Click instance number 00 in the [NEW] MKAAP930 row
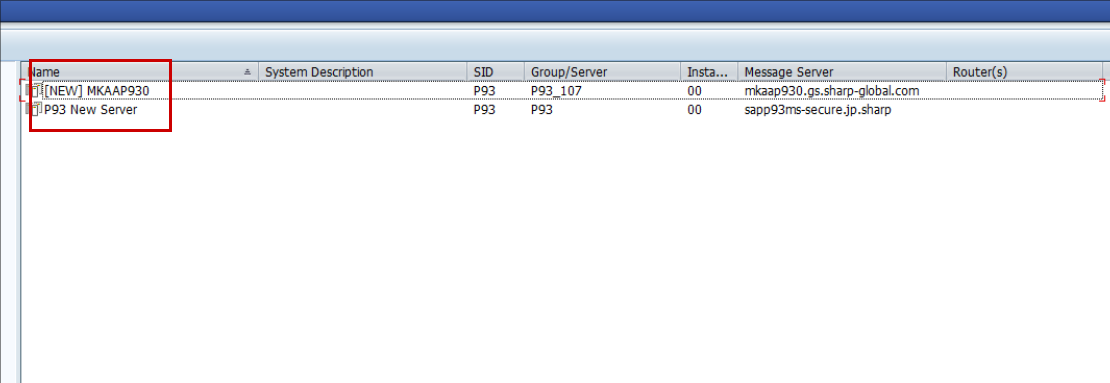 click(x=694, y=91)
